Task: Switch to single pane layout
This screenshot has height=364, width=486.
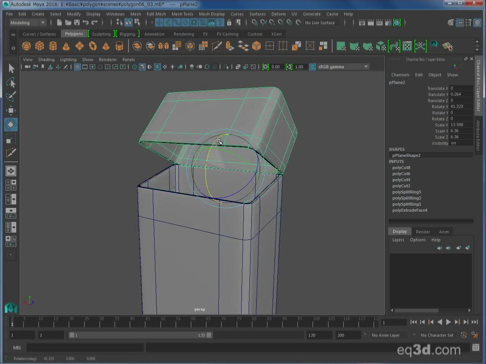Action: tap(11, 171)
